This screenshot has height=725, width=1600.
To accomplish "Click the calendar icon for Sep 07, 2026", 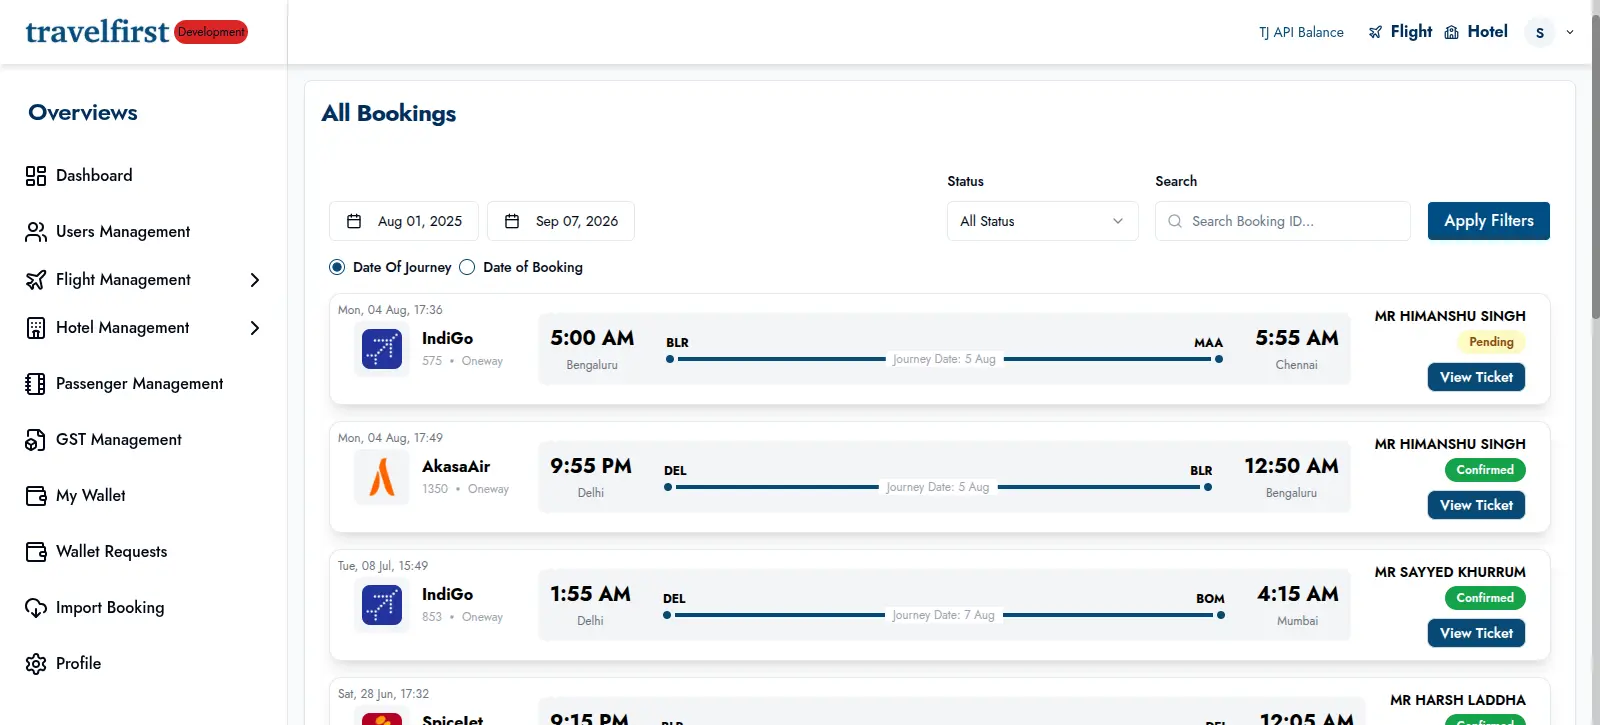I will [x=512, y=221].
